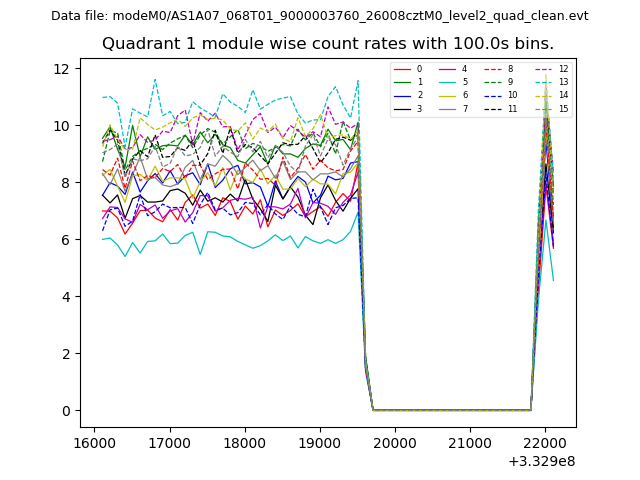Select the blue solid legend line for module 2
Image resolution: width=640 pixels, height=480 pixels.
(x=402, y=95)
